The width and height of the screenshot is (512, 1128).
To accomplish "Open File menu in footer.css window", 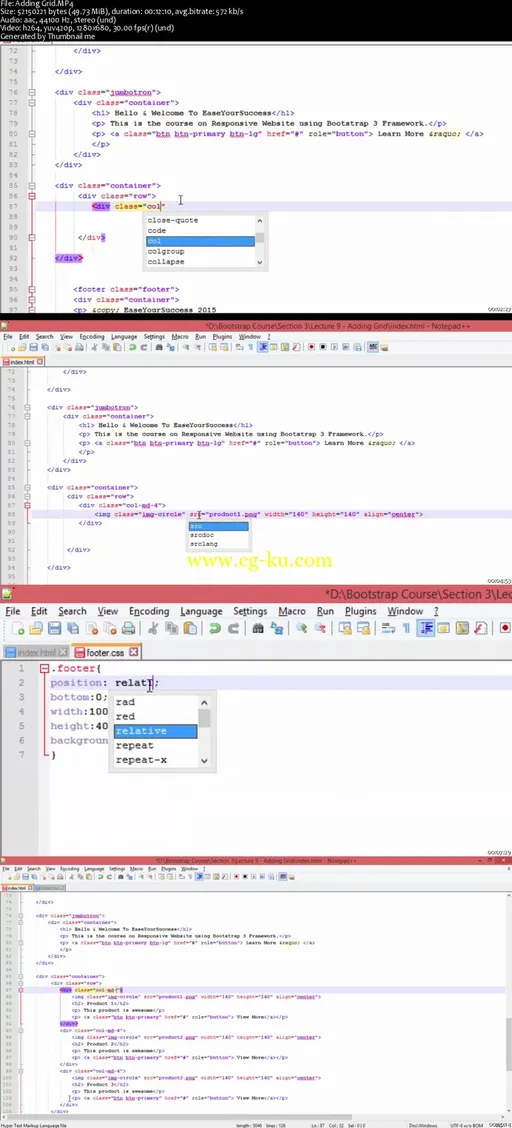I will click(13, 611).
